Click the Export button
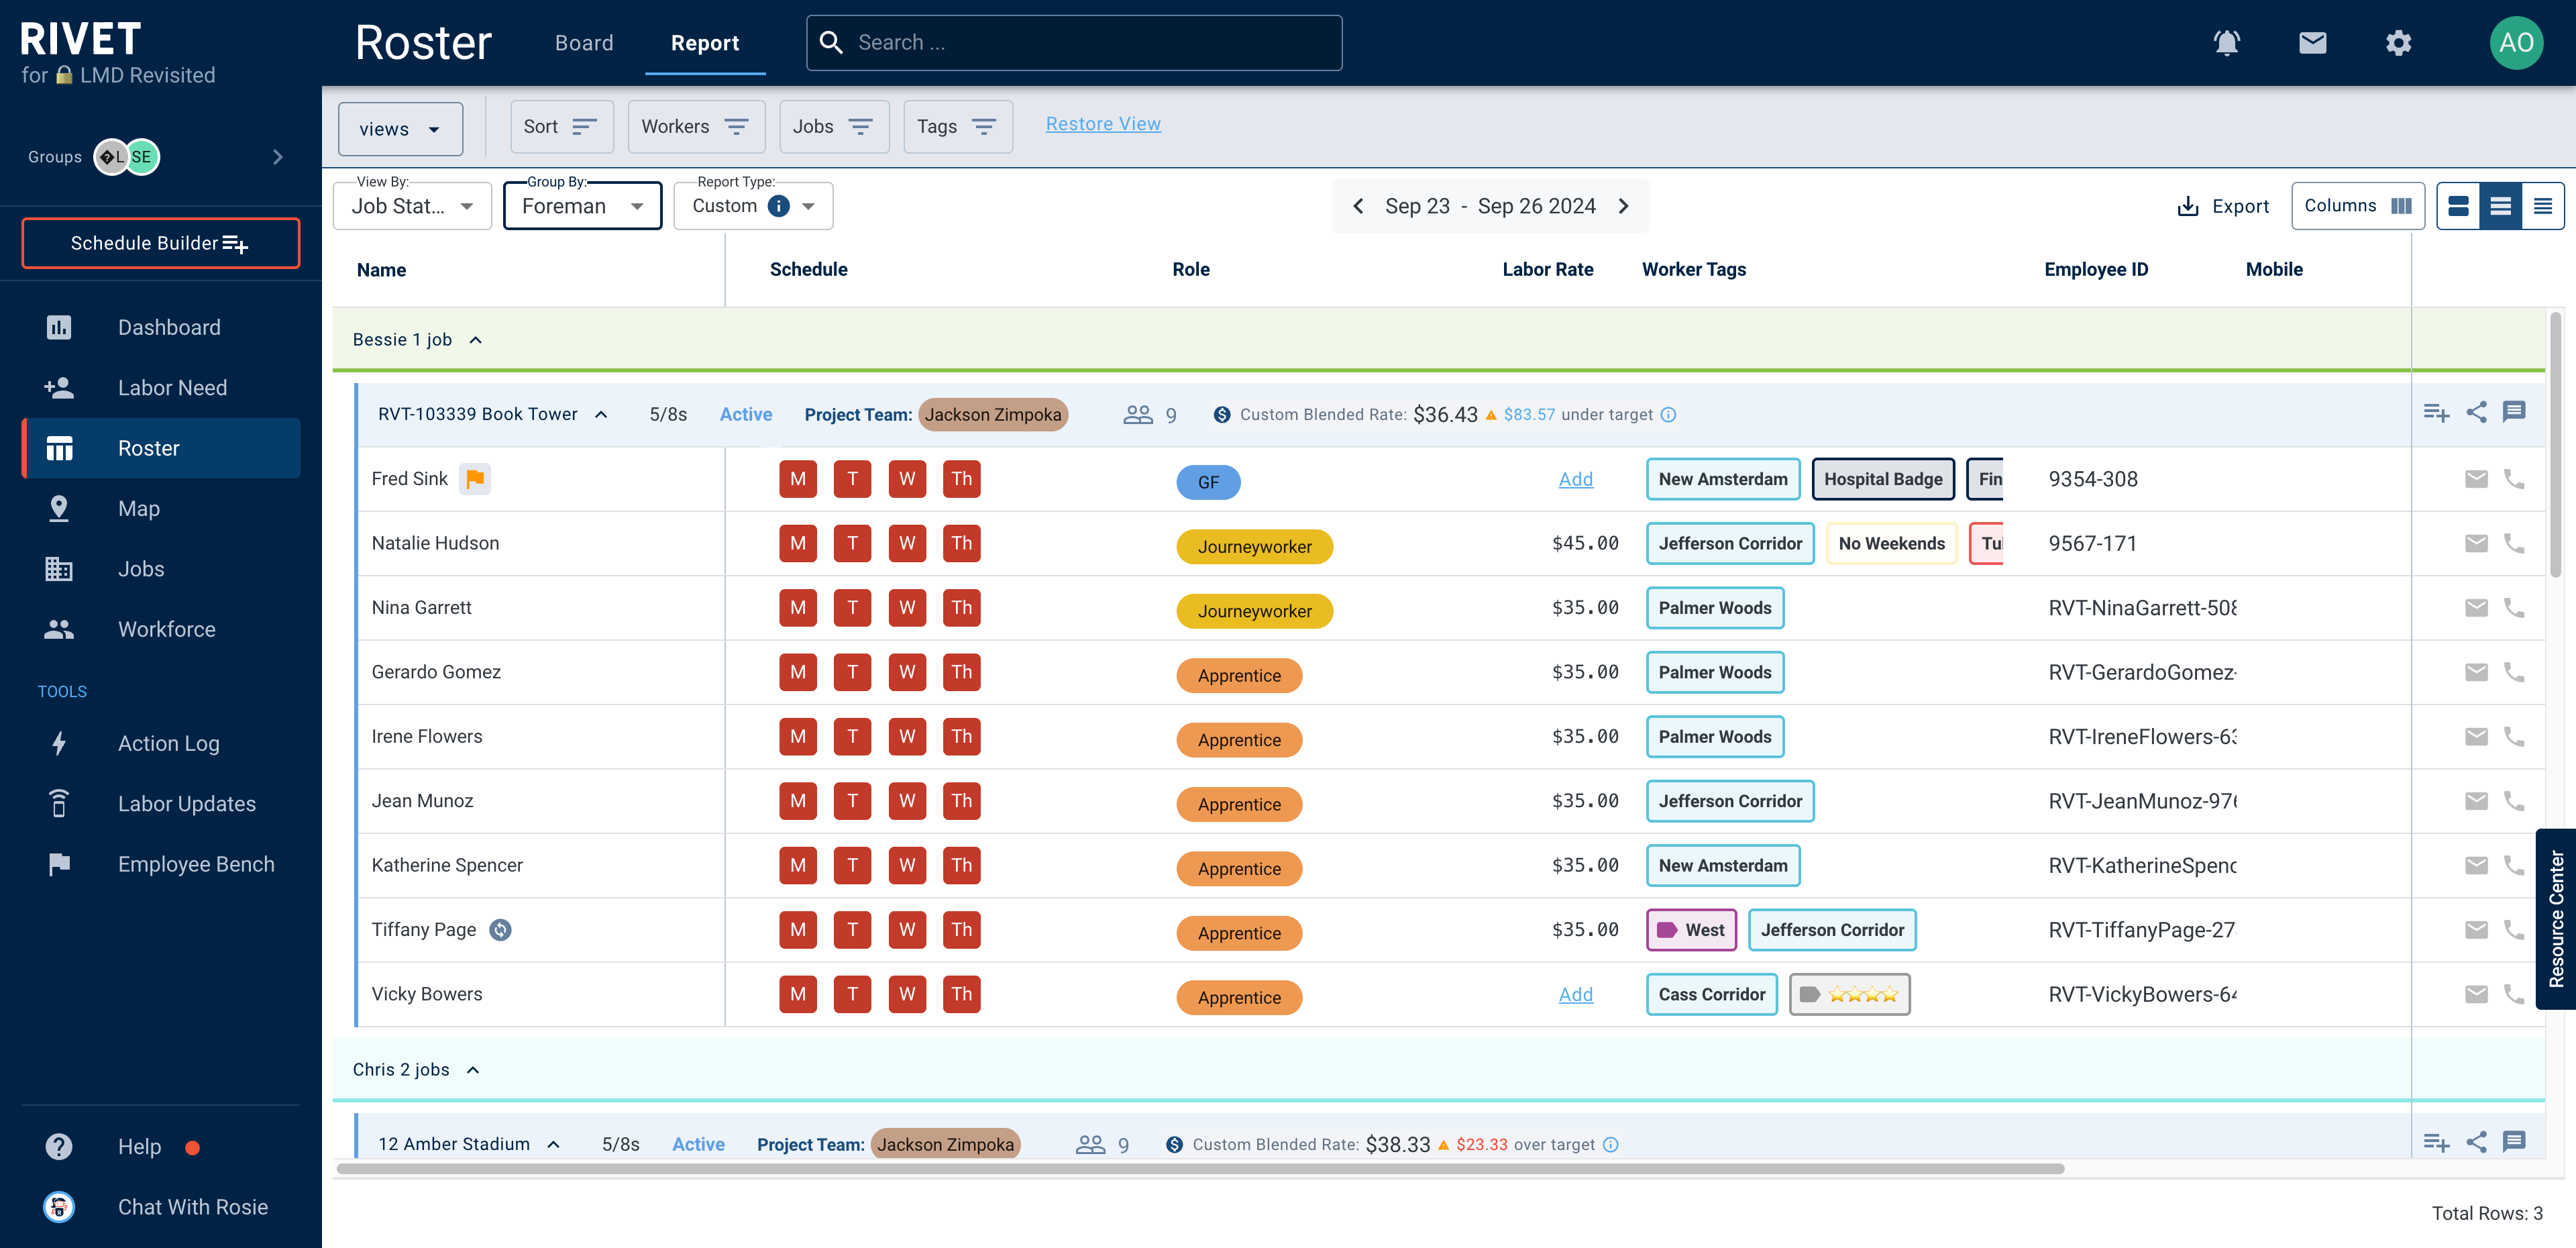Image resolution: width=2576 pixels, height=1248 pixels. point(2223,206)
